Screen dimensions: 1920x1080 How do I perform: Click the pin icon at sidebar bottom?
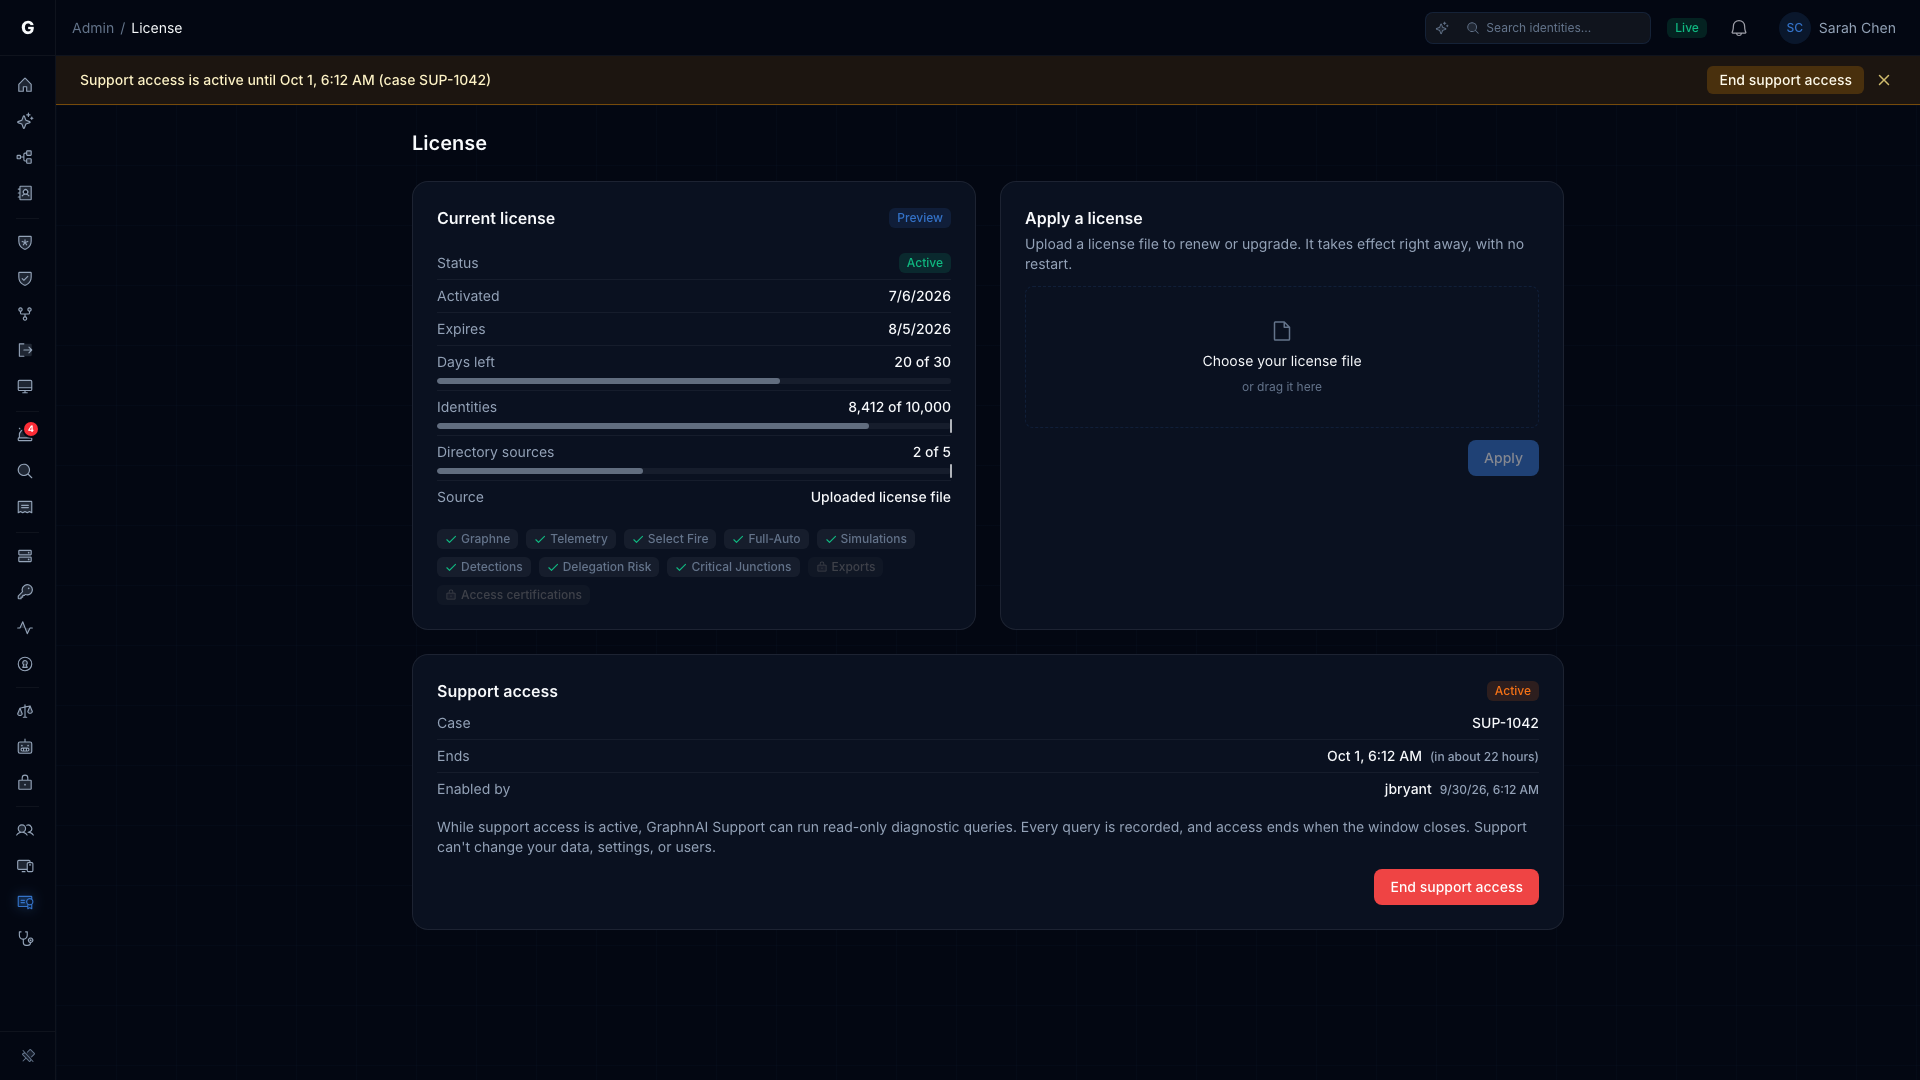coord(28,1056)
